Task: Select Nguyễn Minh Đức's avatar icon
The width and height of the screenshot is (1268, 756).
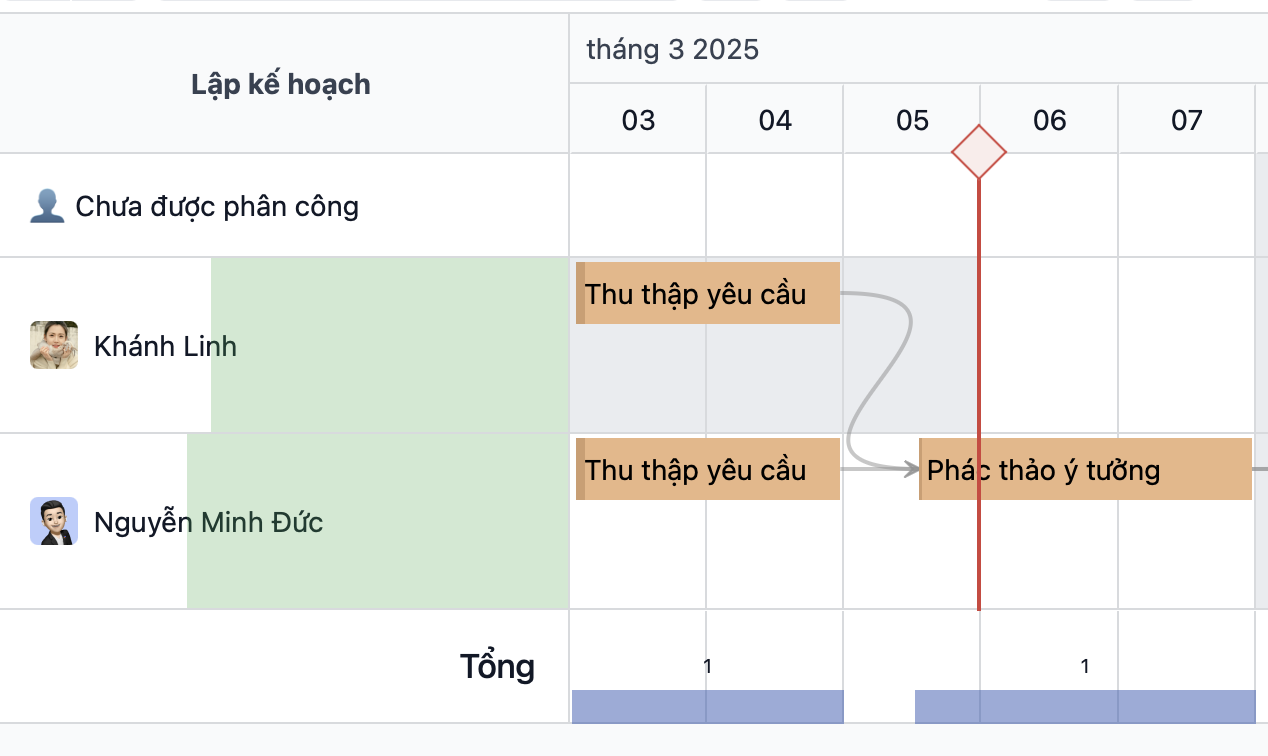Action: (x=53, y=521)
